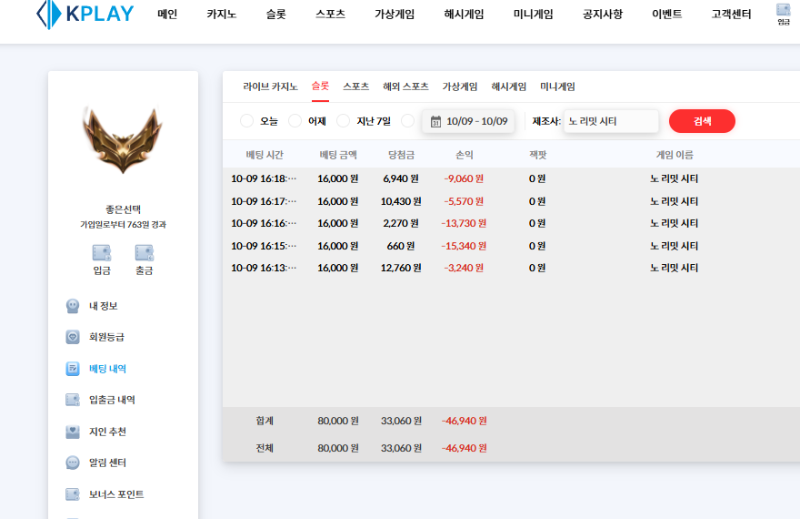Select the Last 7 days (지난 7일) radio
The height and width of the screenshot is (519, 800).
point(343,121)
